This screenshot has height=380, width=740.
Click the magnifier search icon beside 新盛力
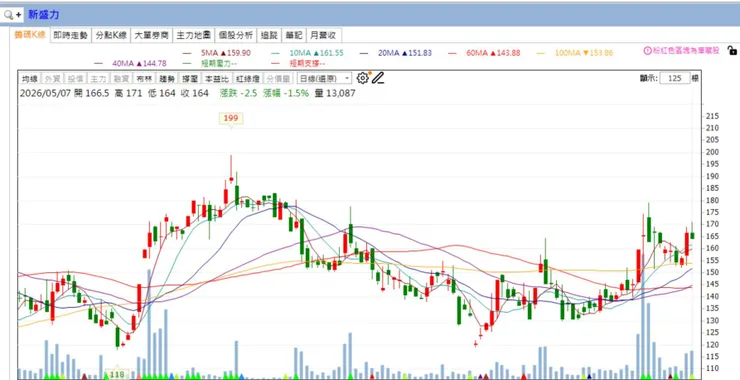[x=8, y=15]
